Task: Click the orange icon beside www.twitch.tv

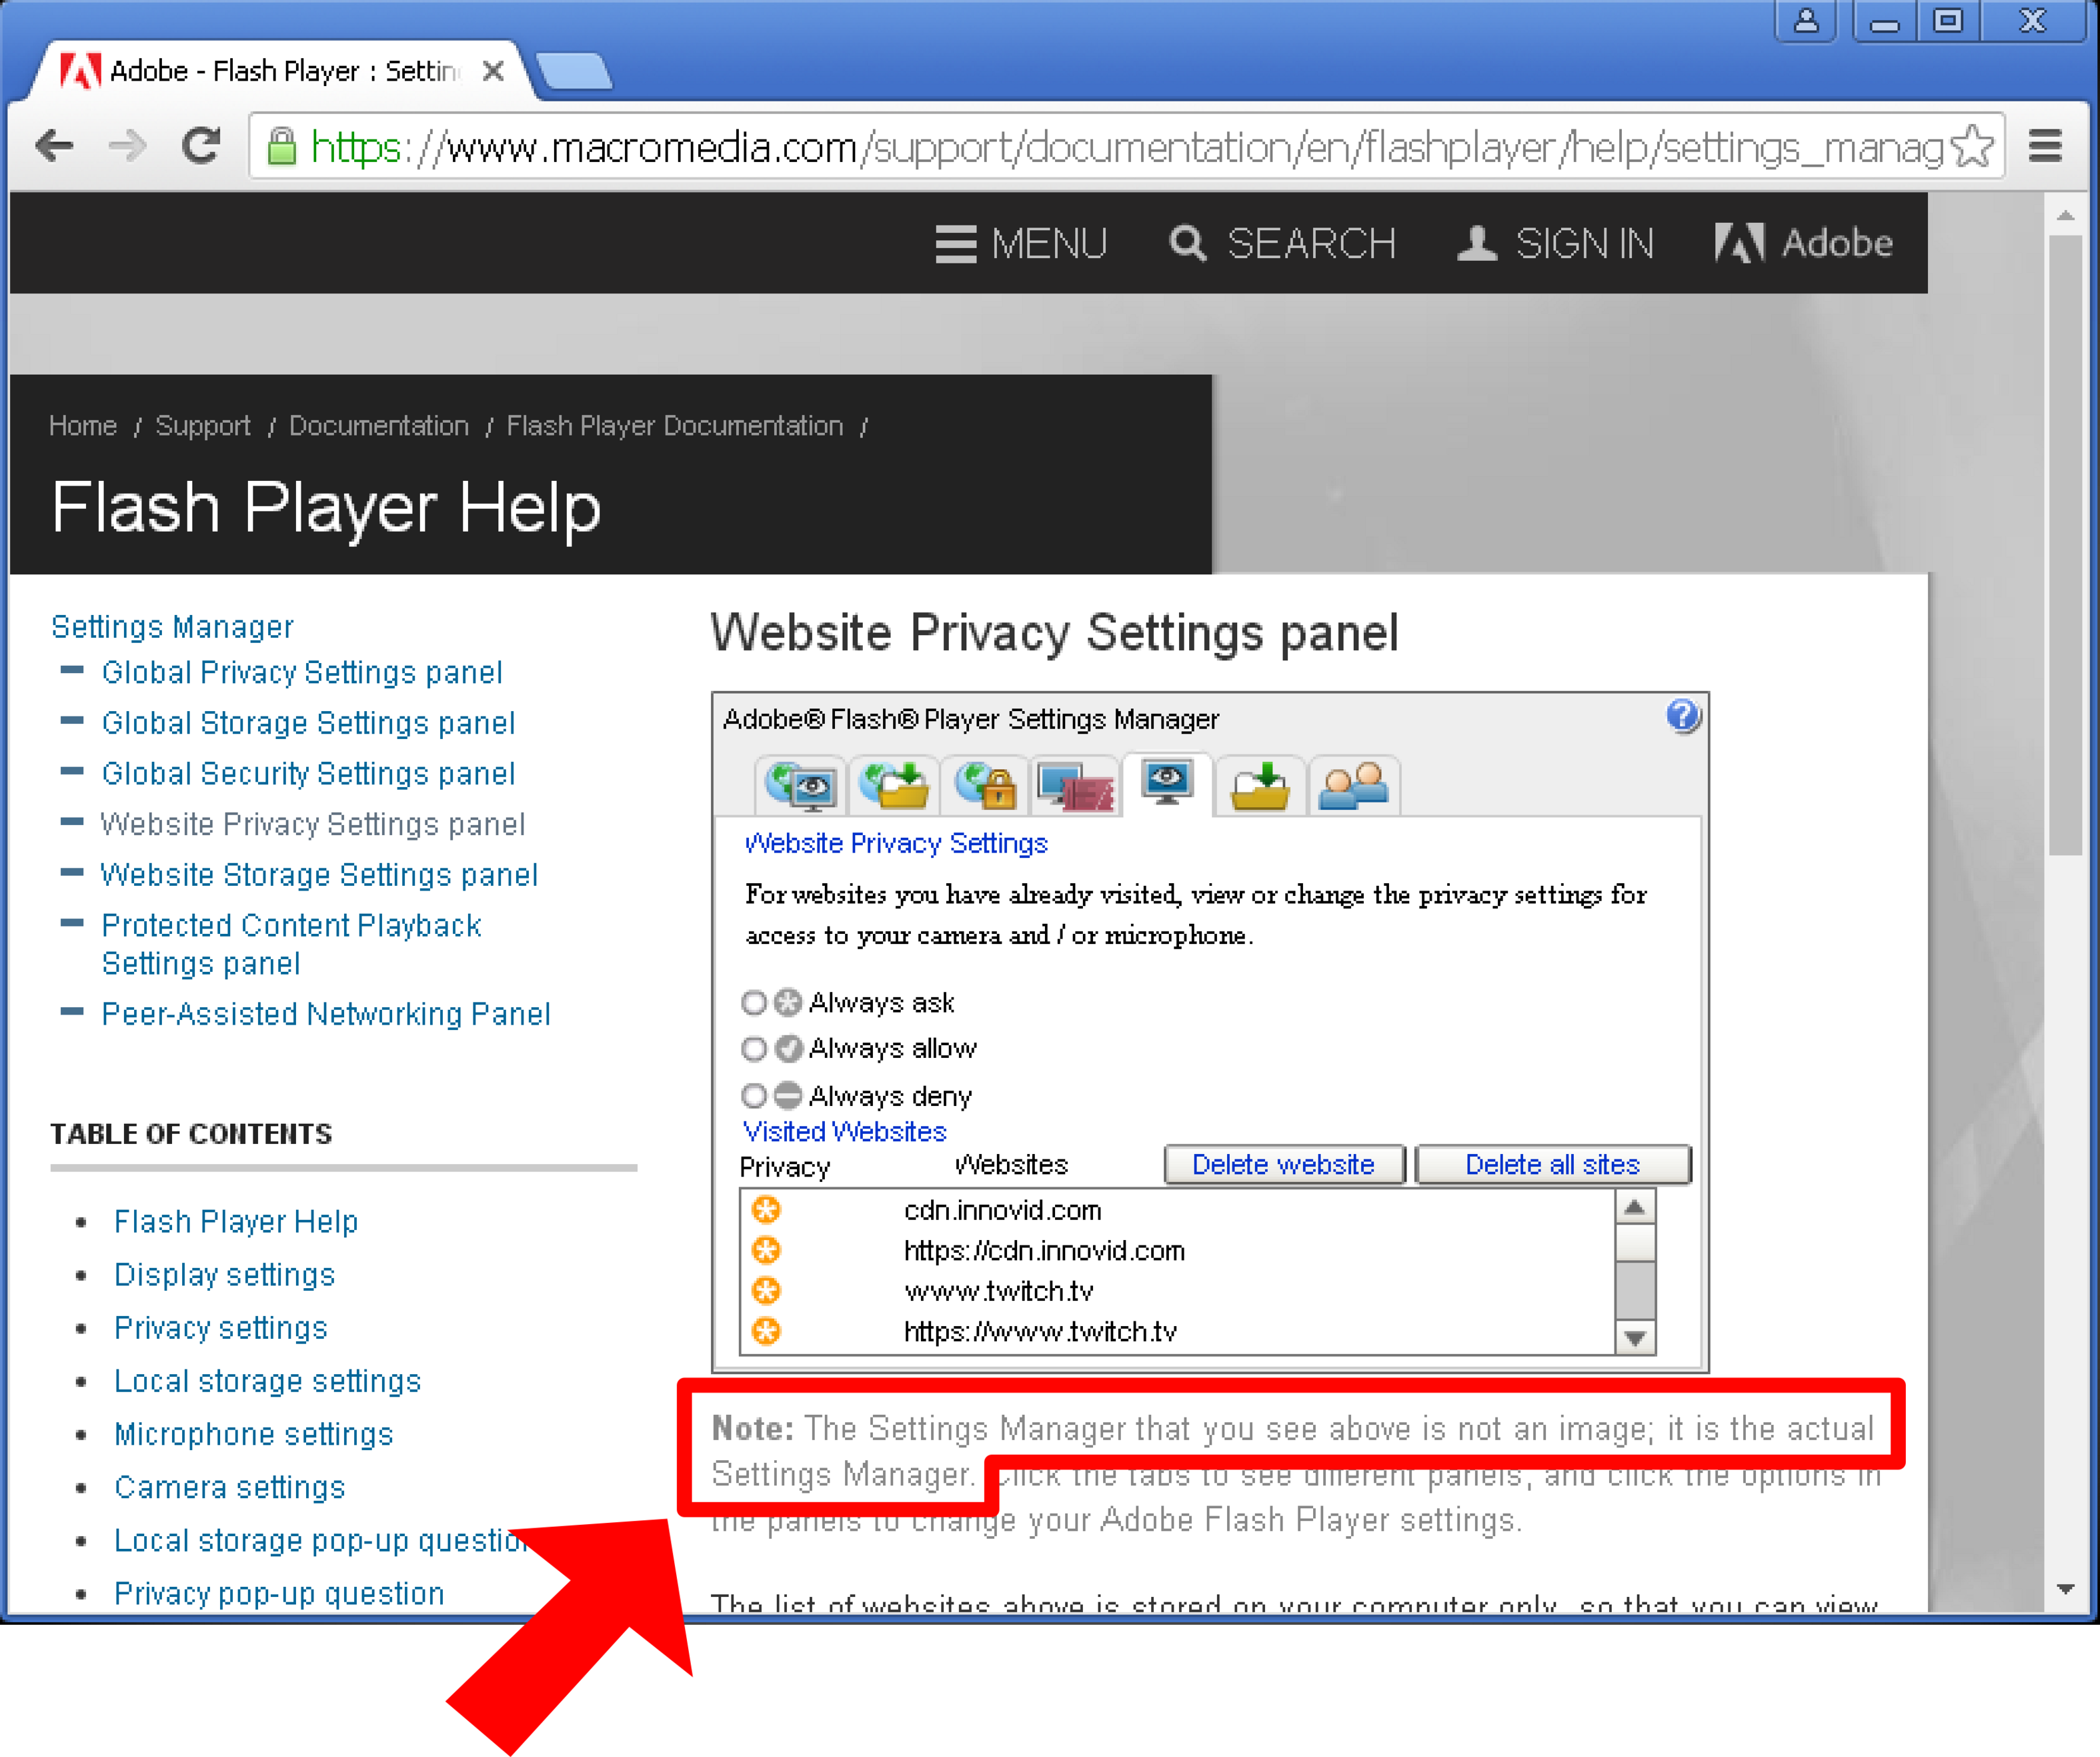Action: [766, 1291]
